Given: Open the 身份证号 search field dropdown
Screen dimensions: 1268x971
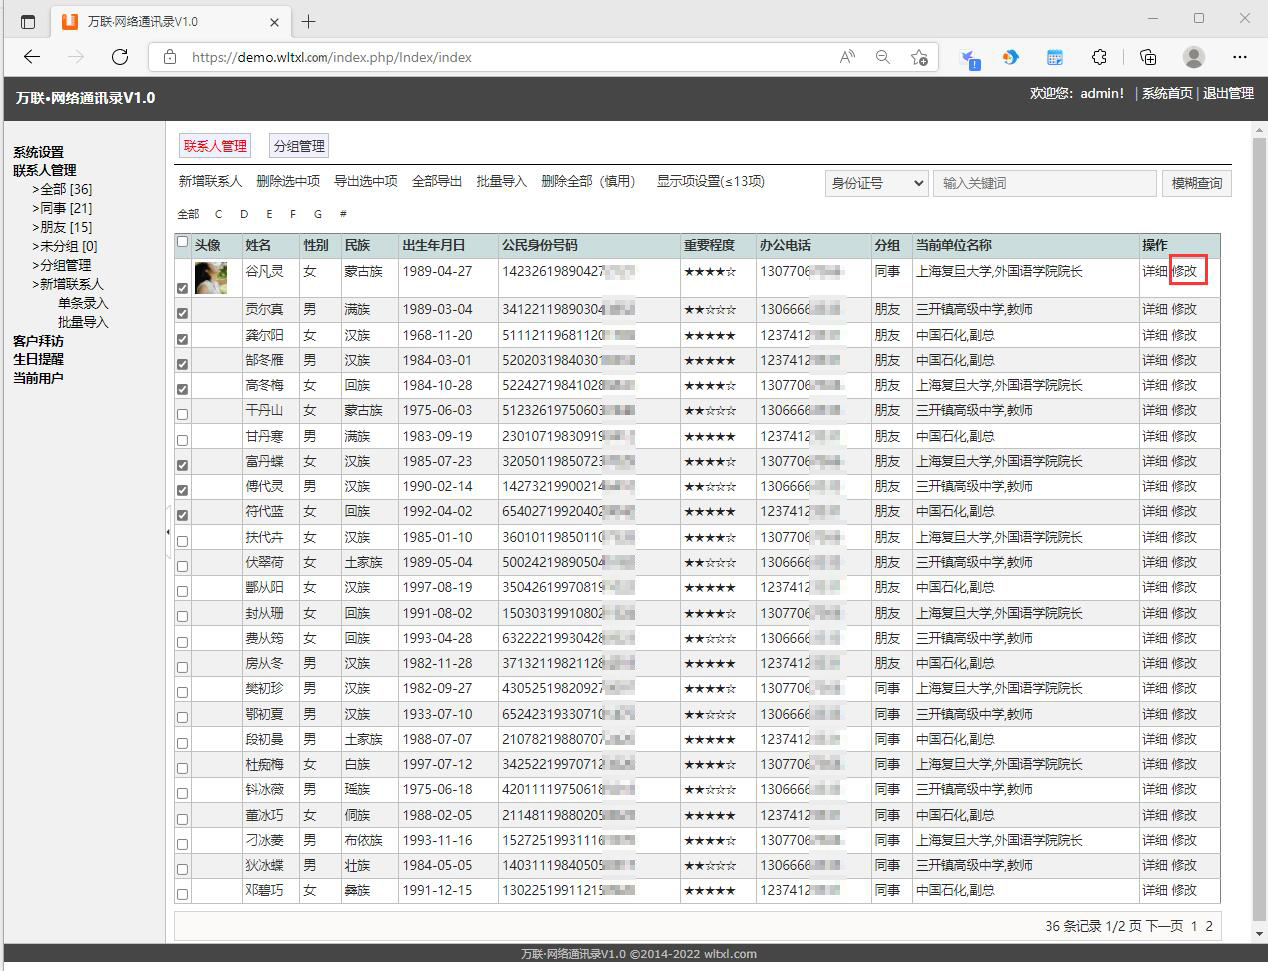Looking at the screenshot, I should tap(877, 183).
